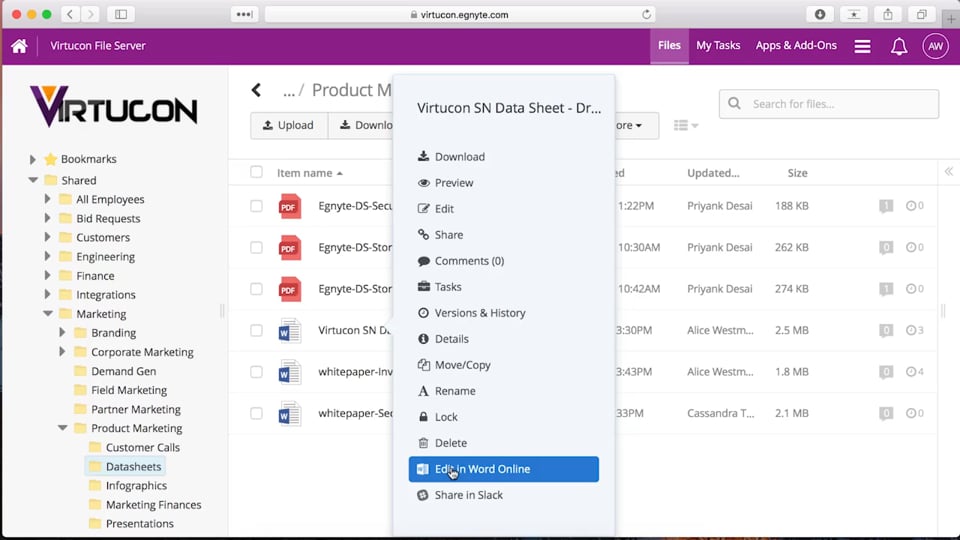Click Word icon of whitepaper-Sec file
Viewport: 960px width, 540px height.
289,413
